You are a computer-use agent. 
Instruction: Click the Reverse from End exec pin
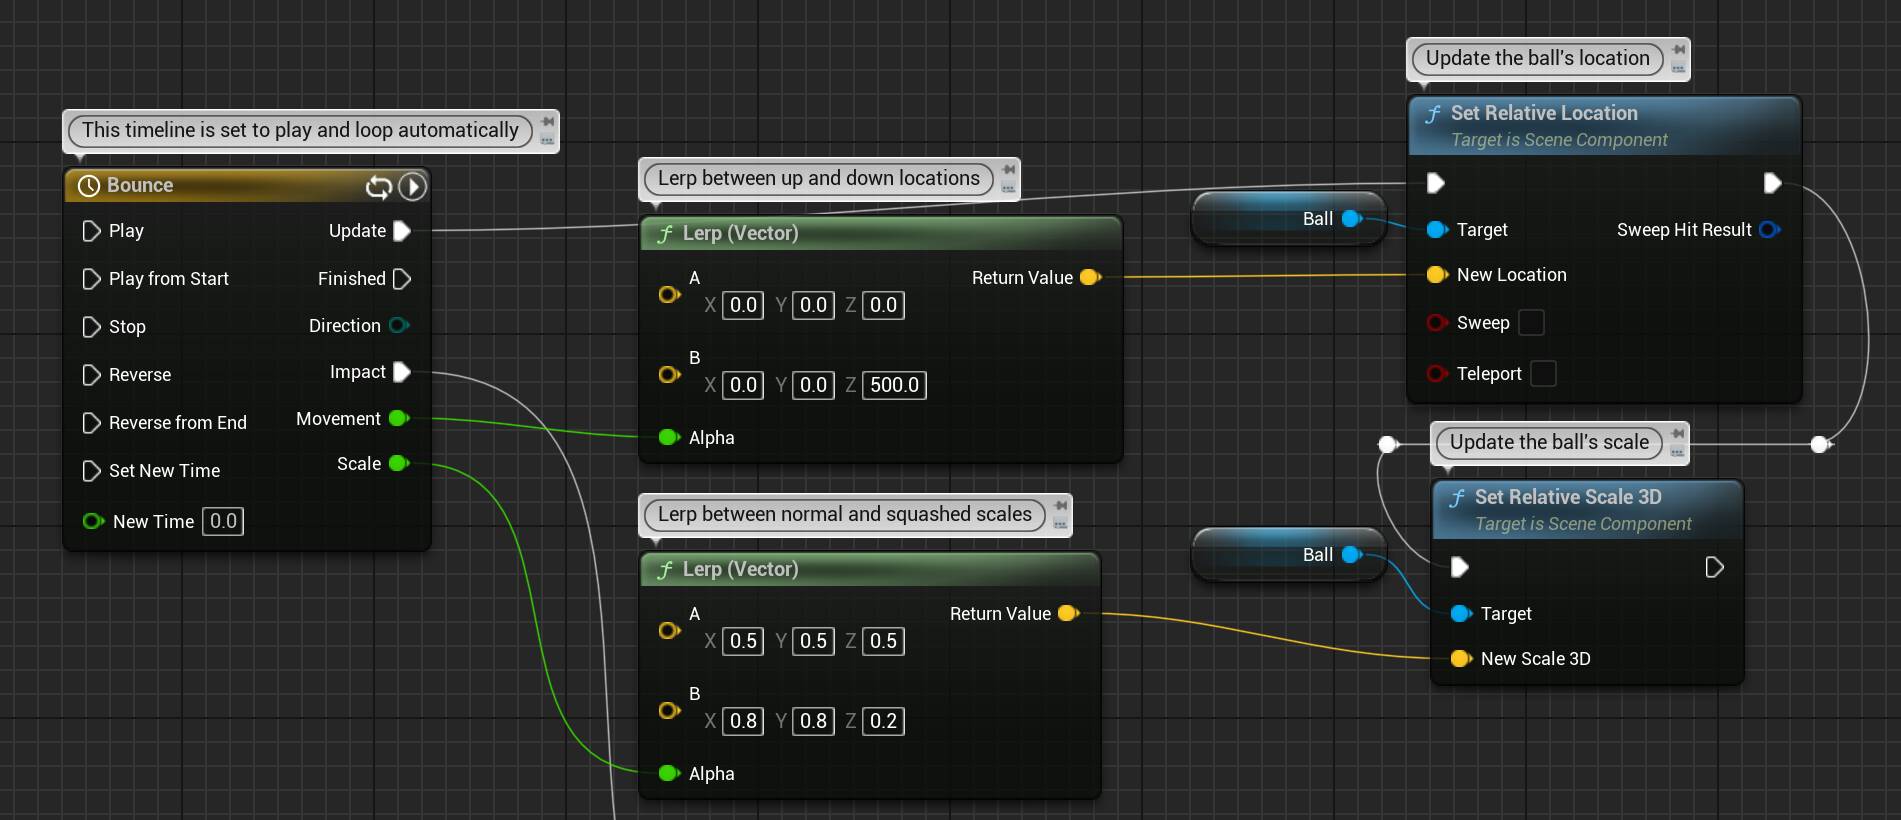tap(91, 423)
